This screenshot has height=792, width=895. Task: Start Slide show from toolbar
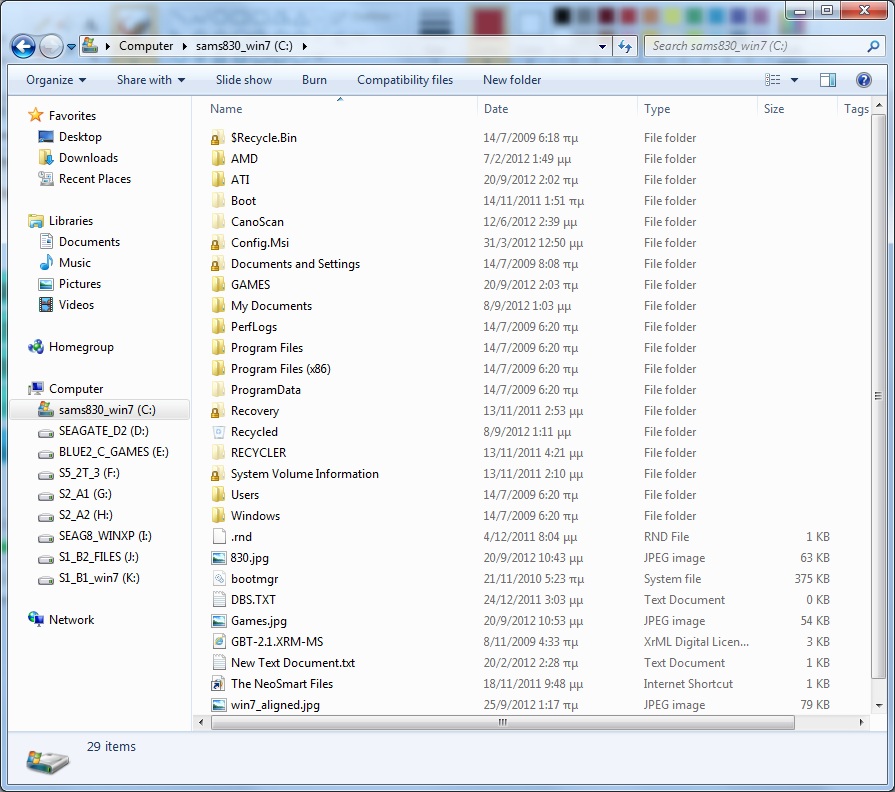(x=244, y=80)
